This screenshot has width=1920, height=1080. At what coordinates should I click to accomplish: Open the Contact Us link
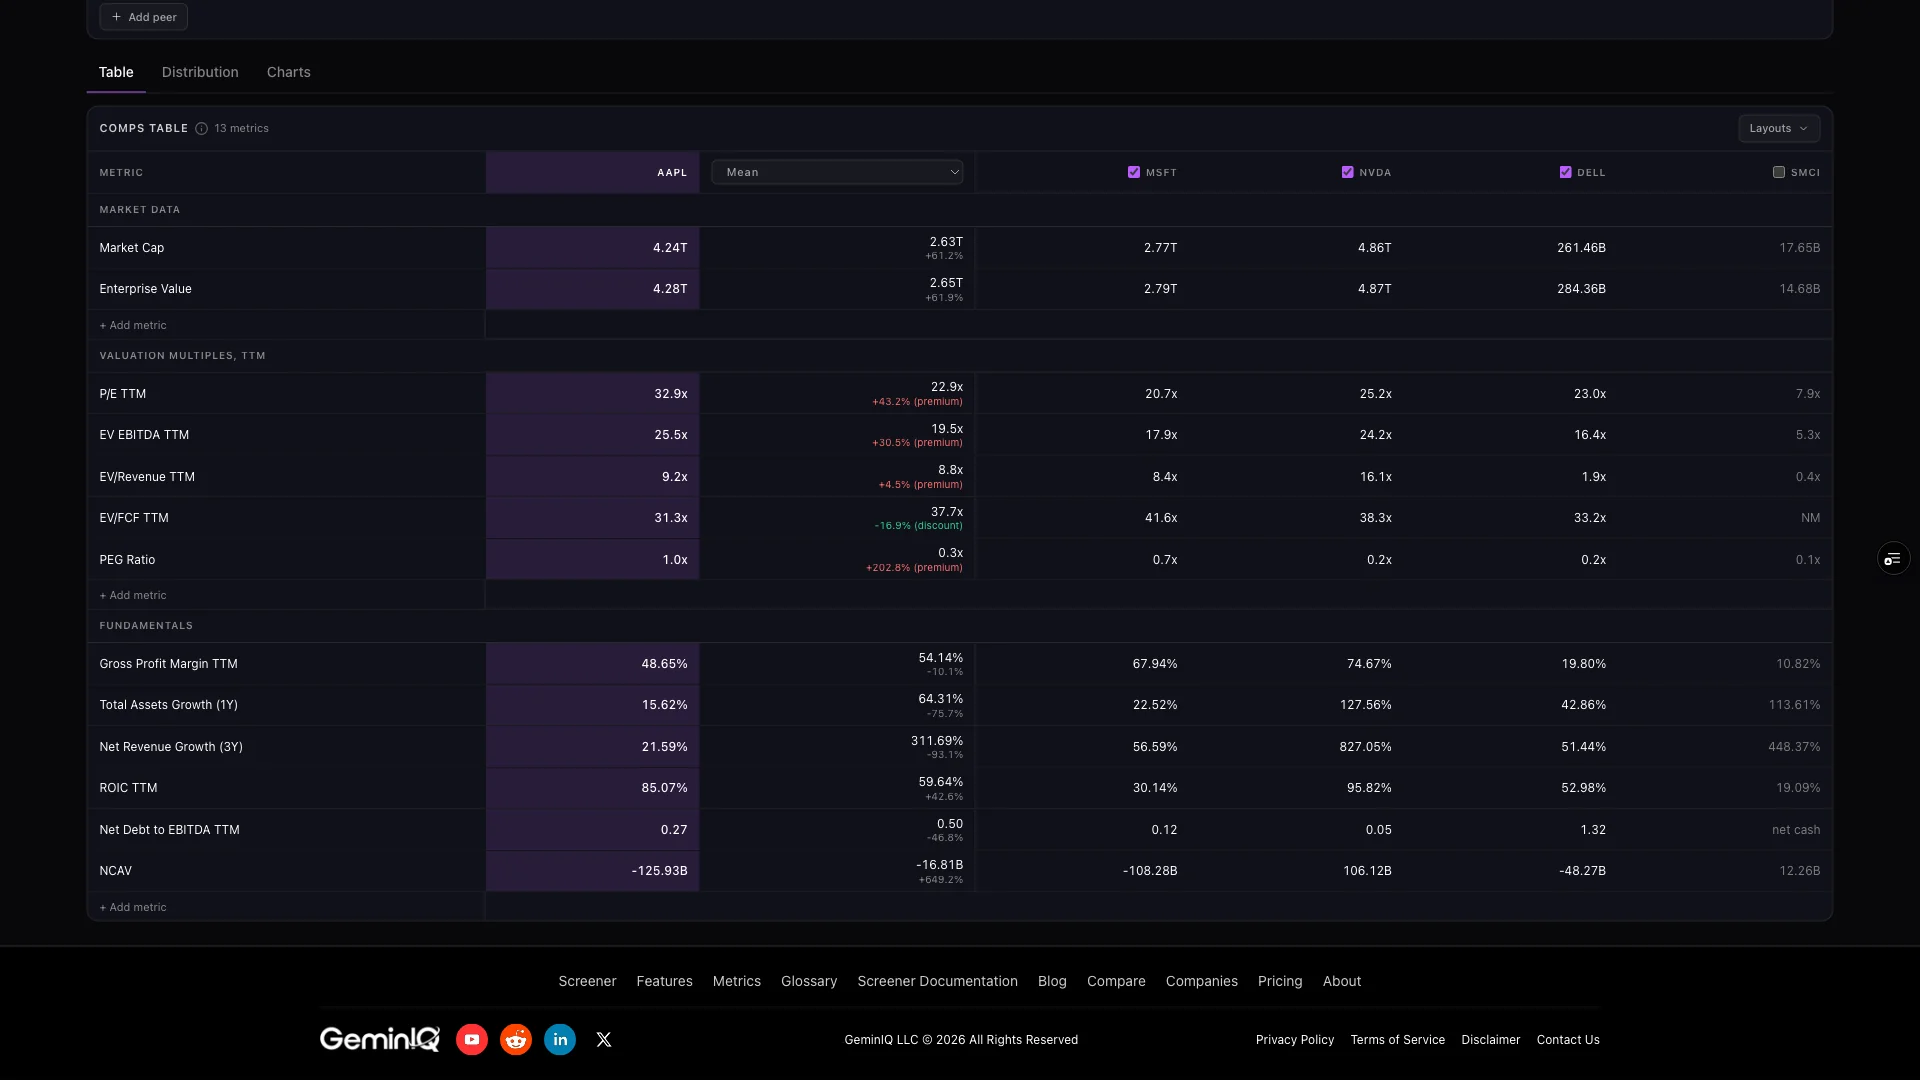click(1568, 1040)
